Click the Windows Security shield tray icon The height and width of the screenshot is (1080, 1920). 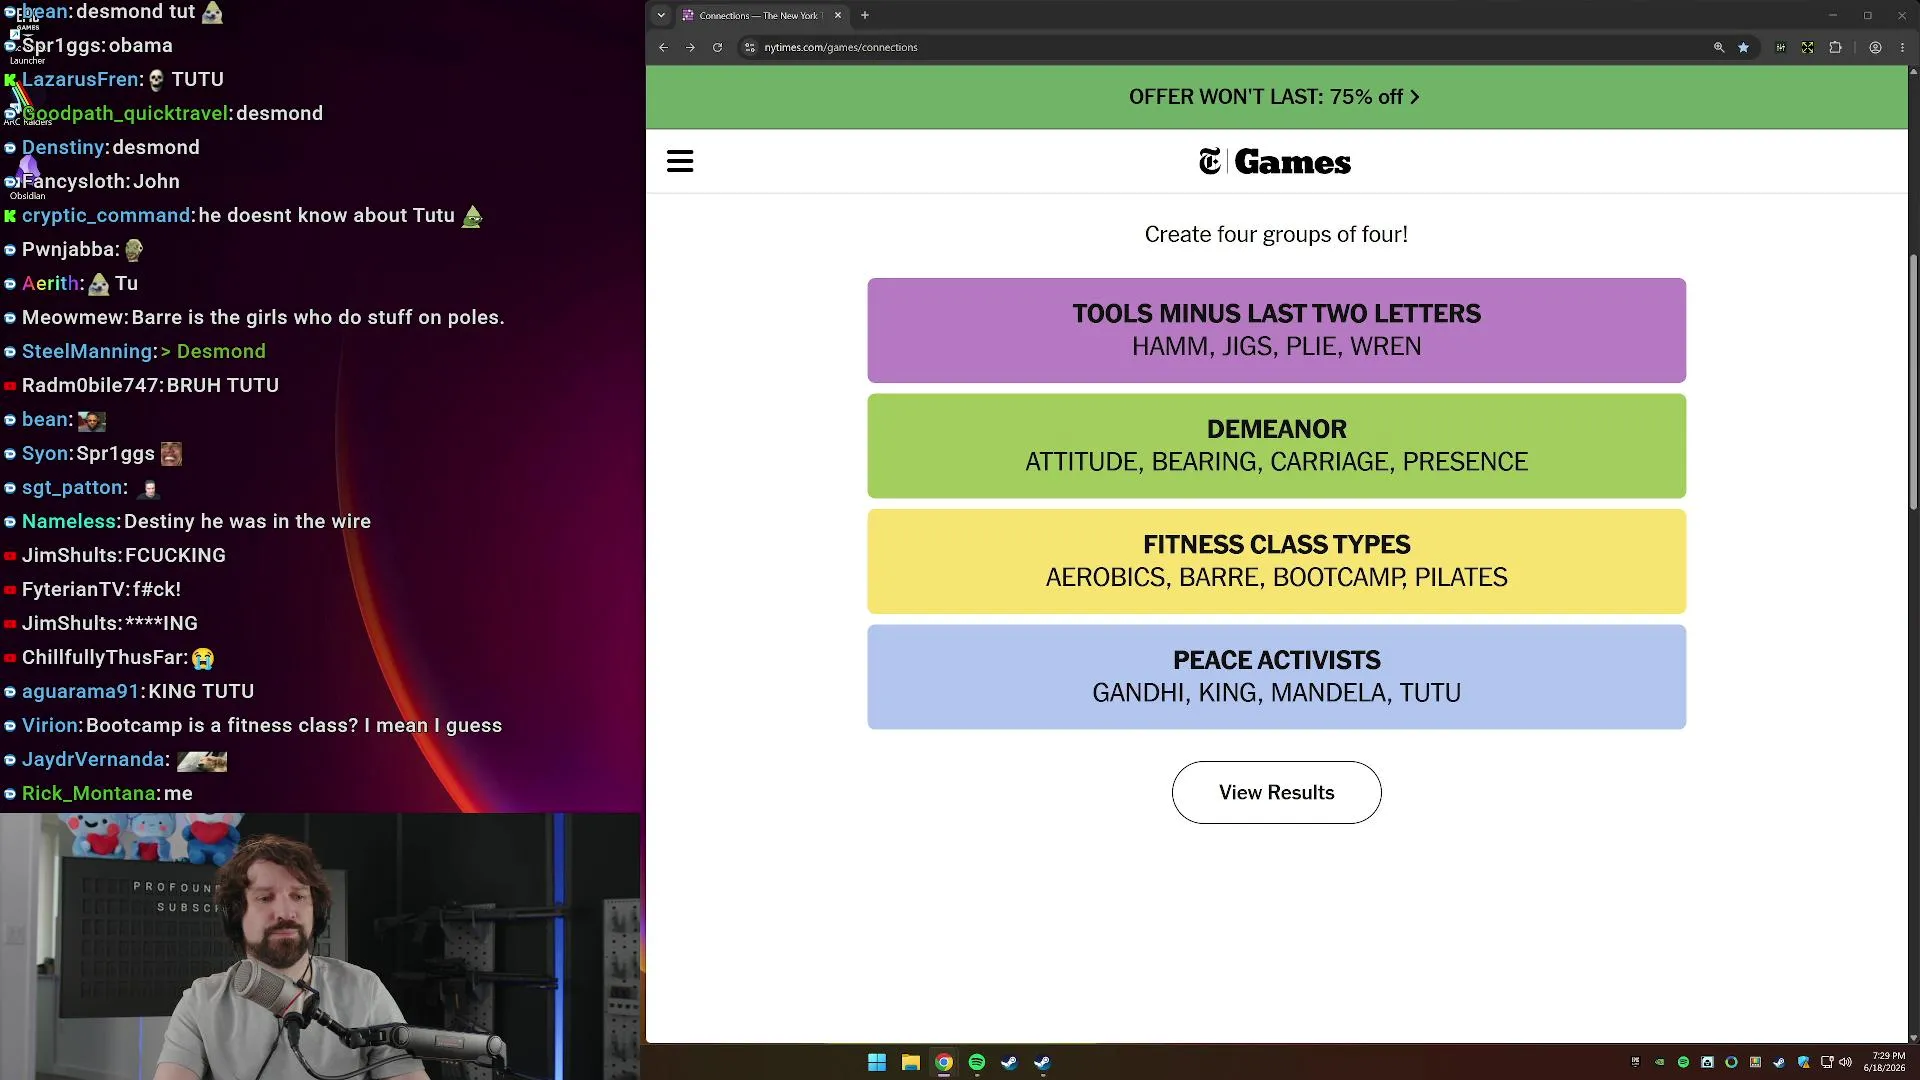coord(1803,1062)
